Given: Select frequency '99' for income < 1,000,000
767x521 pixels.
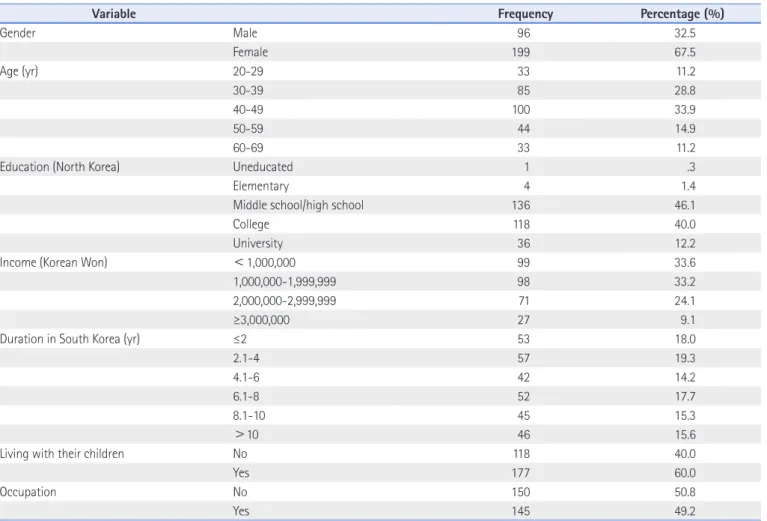Looking at the screenshot, I should pos(523,263).
